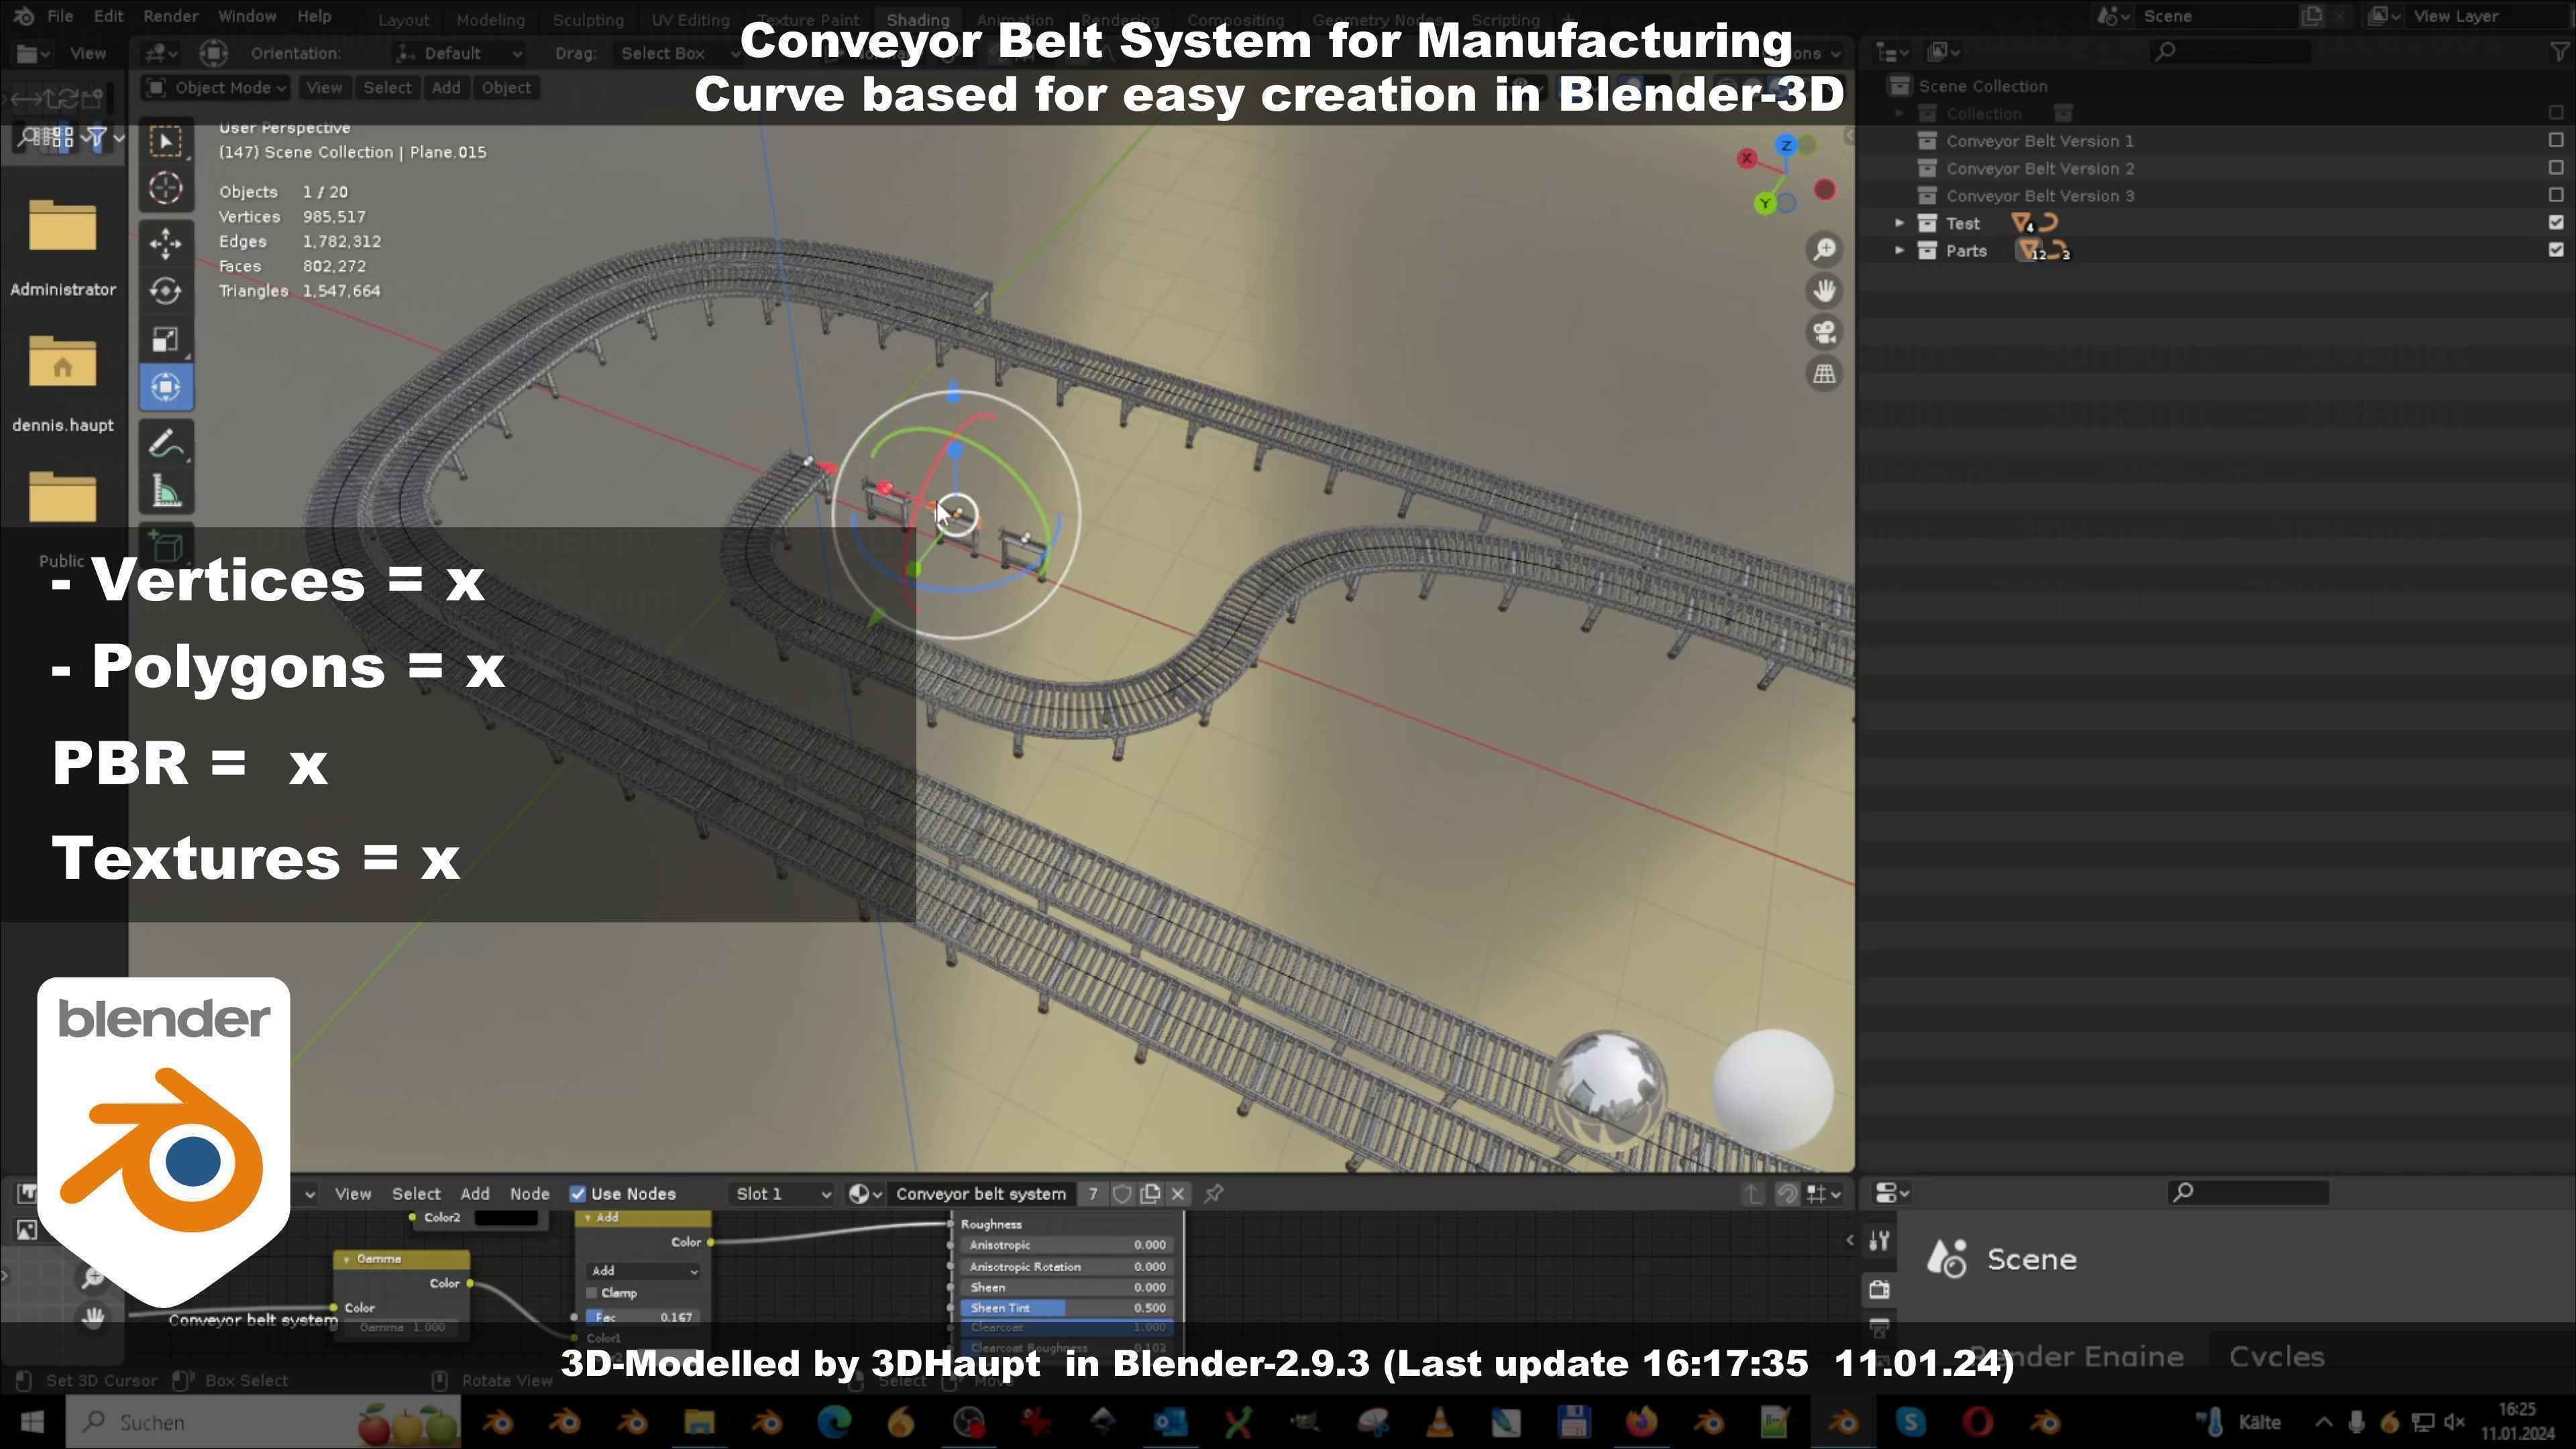The width and height of the screenshot is (2576, 1449).
Task: Toggle exclude checkbox for Parts collection
Action: [x=2556, y=250]
